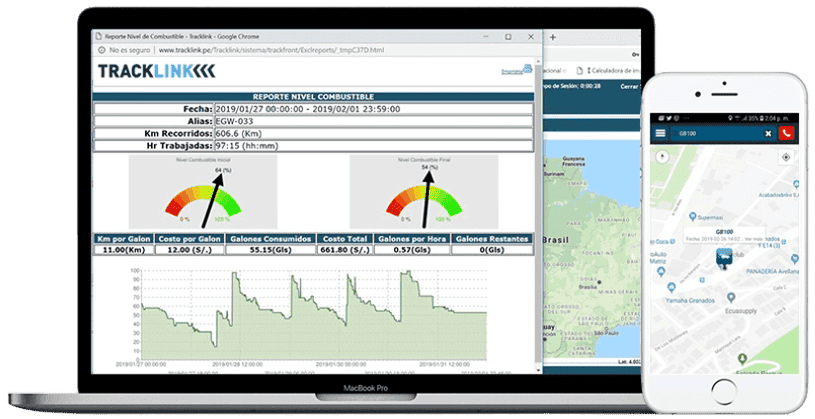The width and height of the screenshot is (815, 419).
Task: Open the hamburger menu in the phone app
Action: pos(660,133)
